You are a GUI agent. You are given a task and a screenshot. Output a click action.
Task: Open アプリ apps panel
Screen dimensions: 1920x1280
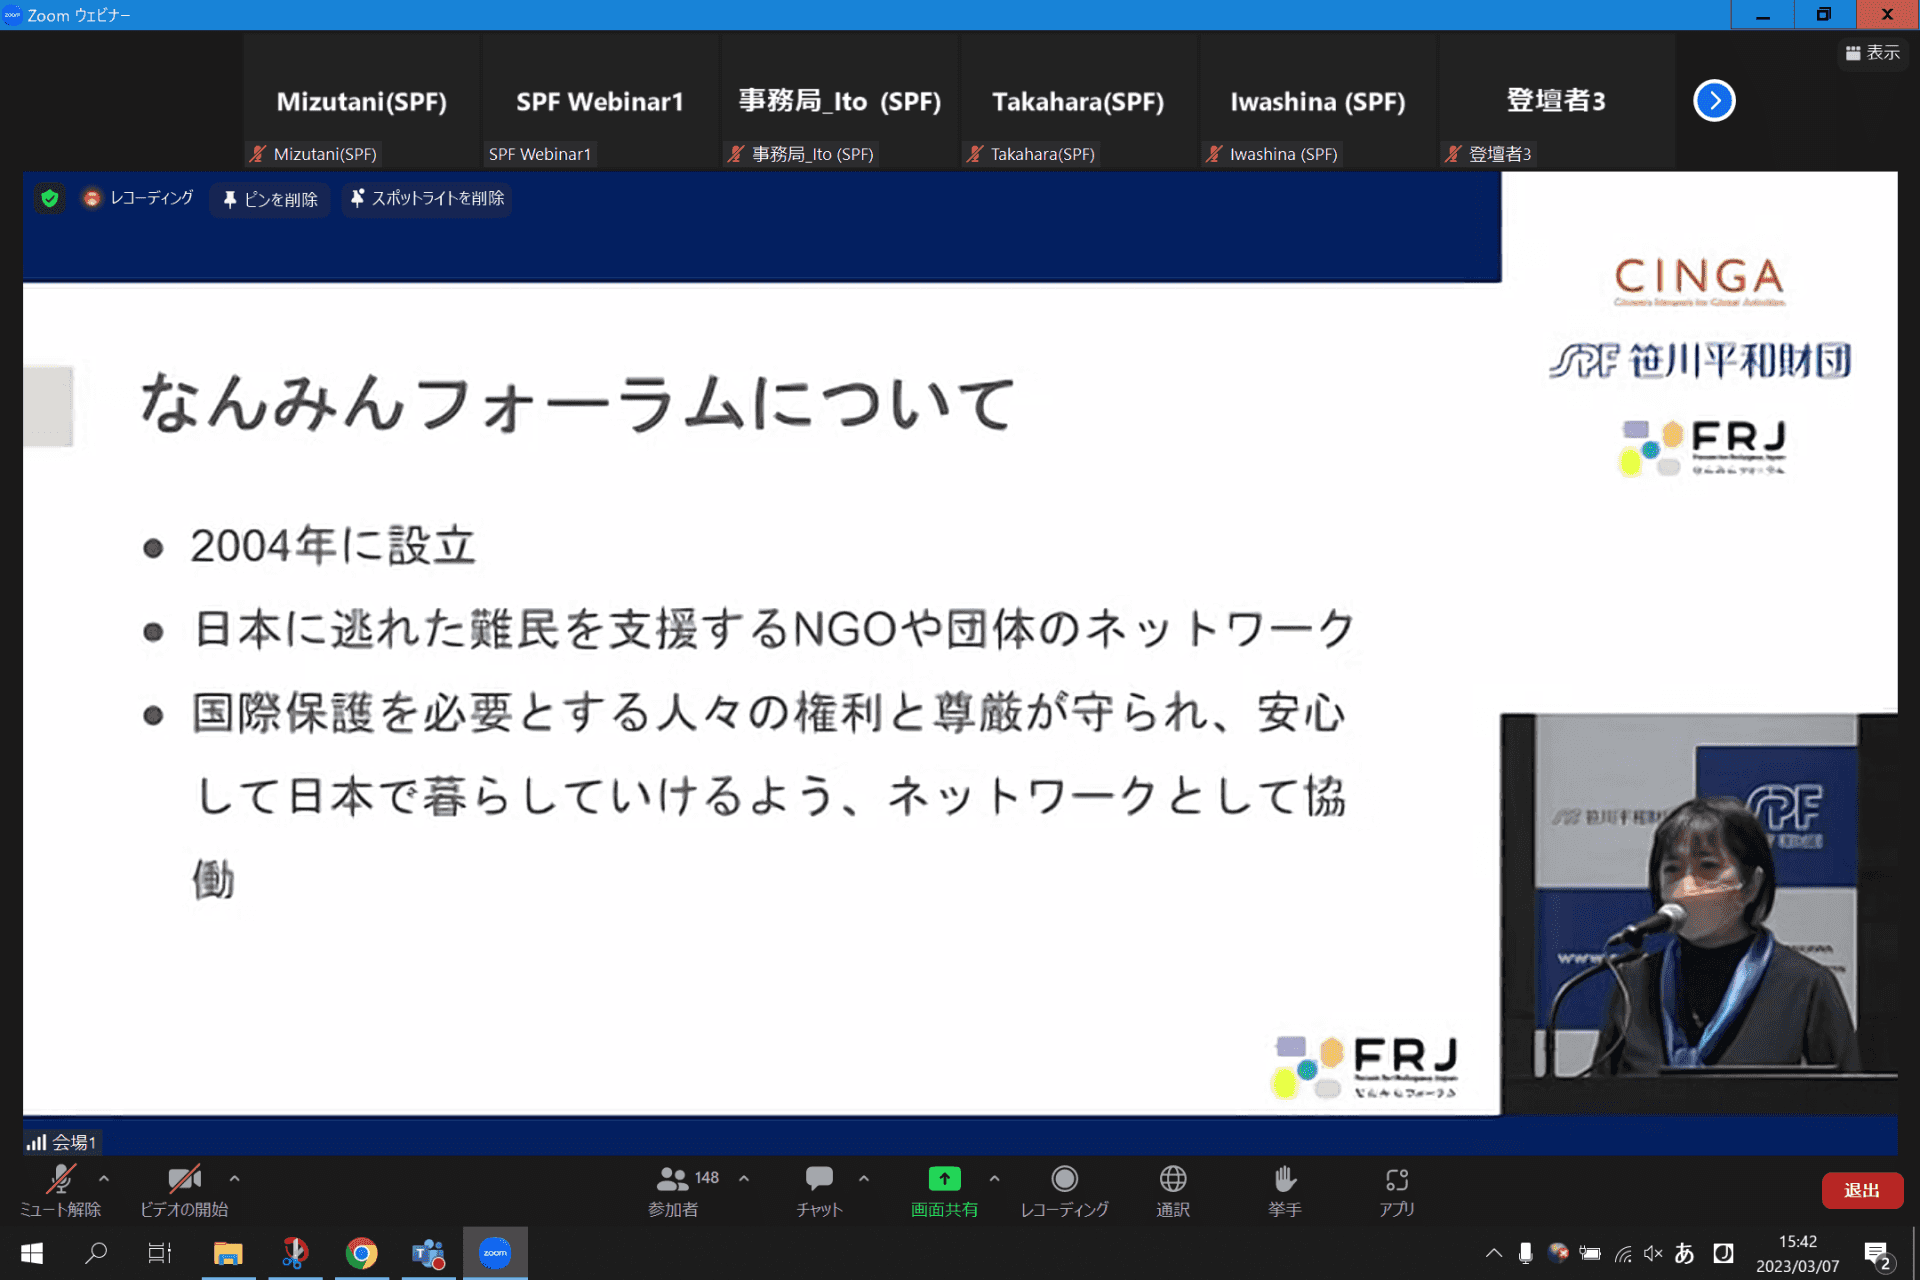(x=1397, y=1190)
